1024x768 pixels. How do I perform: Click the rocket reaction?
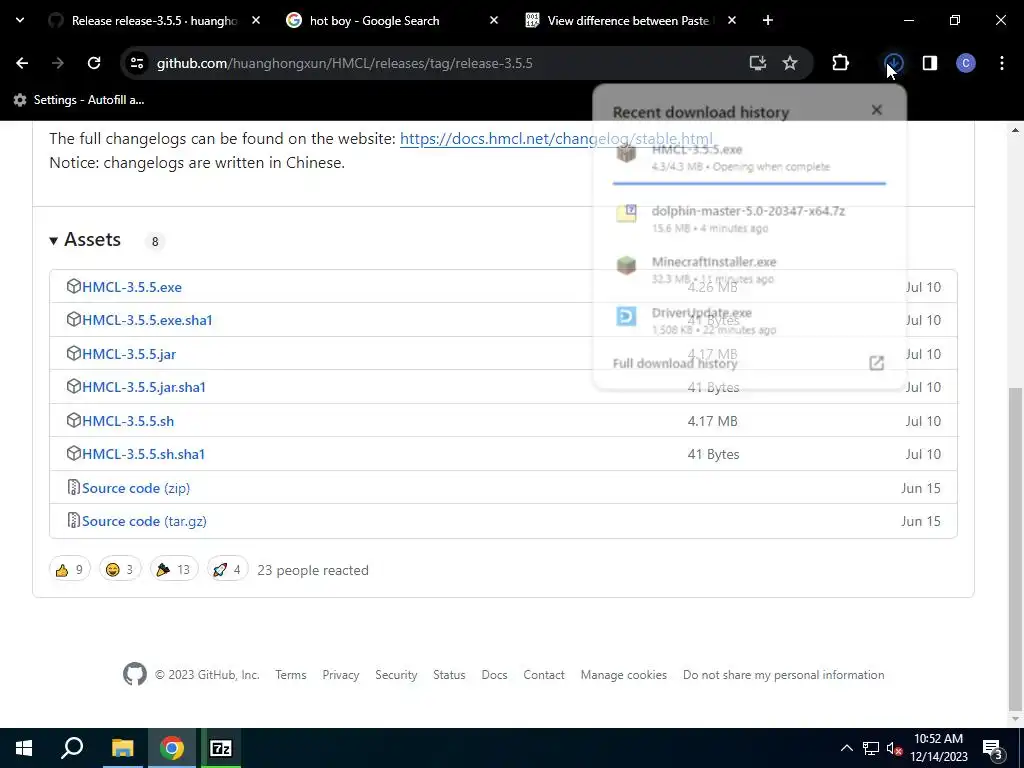pyautogui.click(x=227, y=570)
